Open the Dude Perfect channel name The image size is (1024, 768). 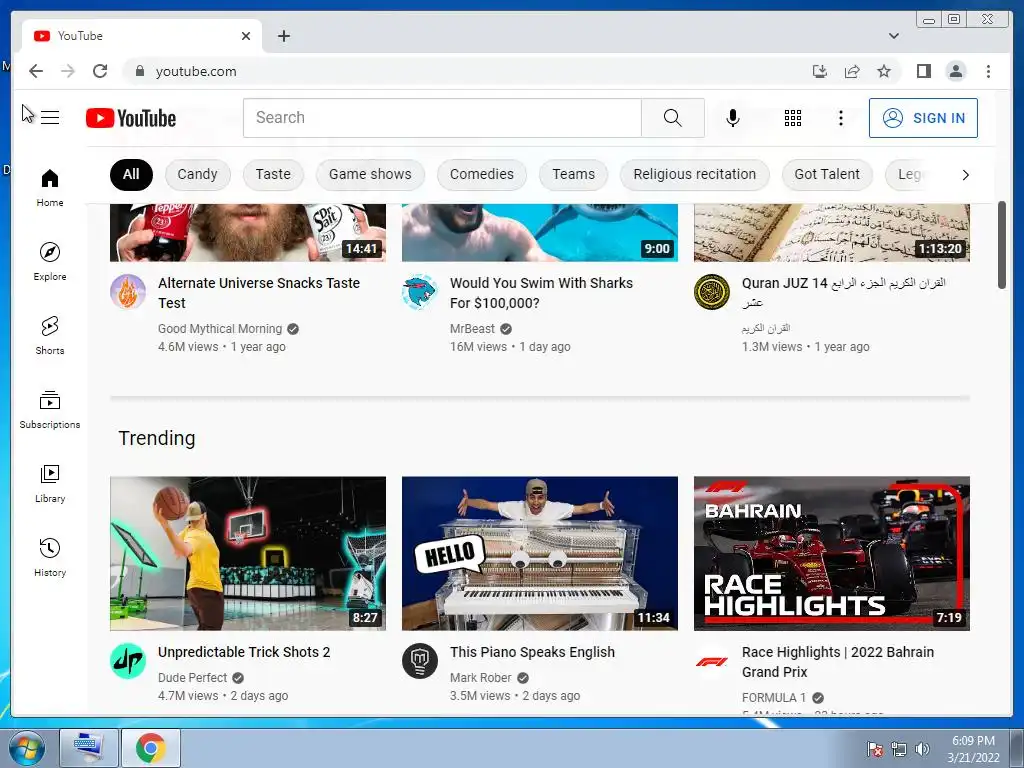tap(193, 678)
